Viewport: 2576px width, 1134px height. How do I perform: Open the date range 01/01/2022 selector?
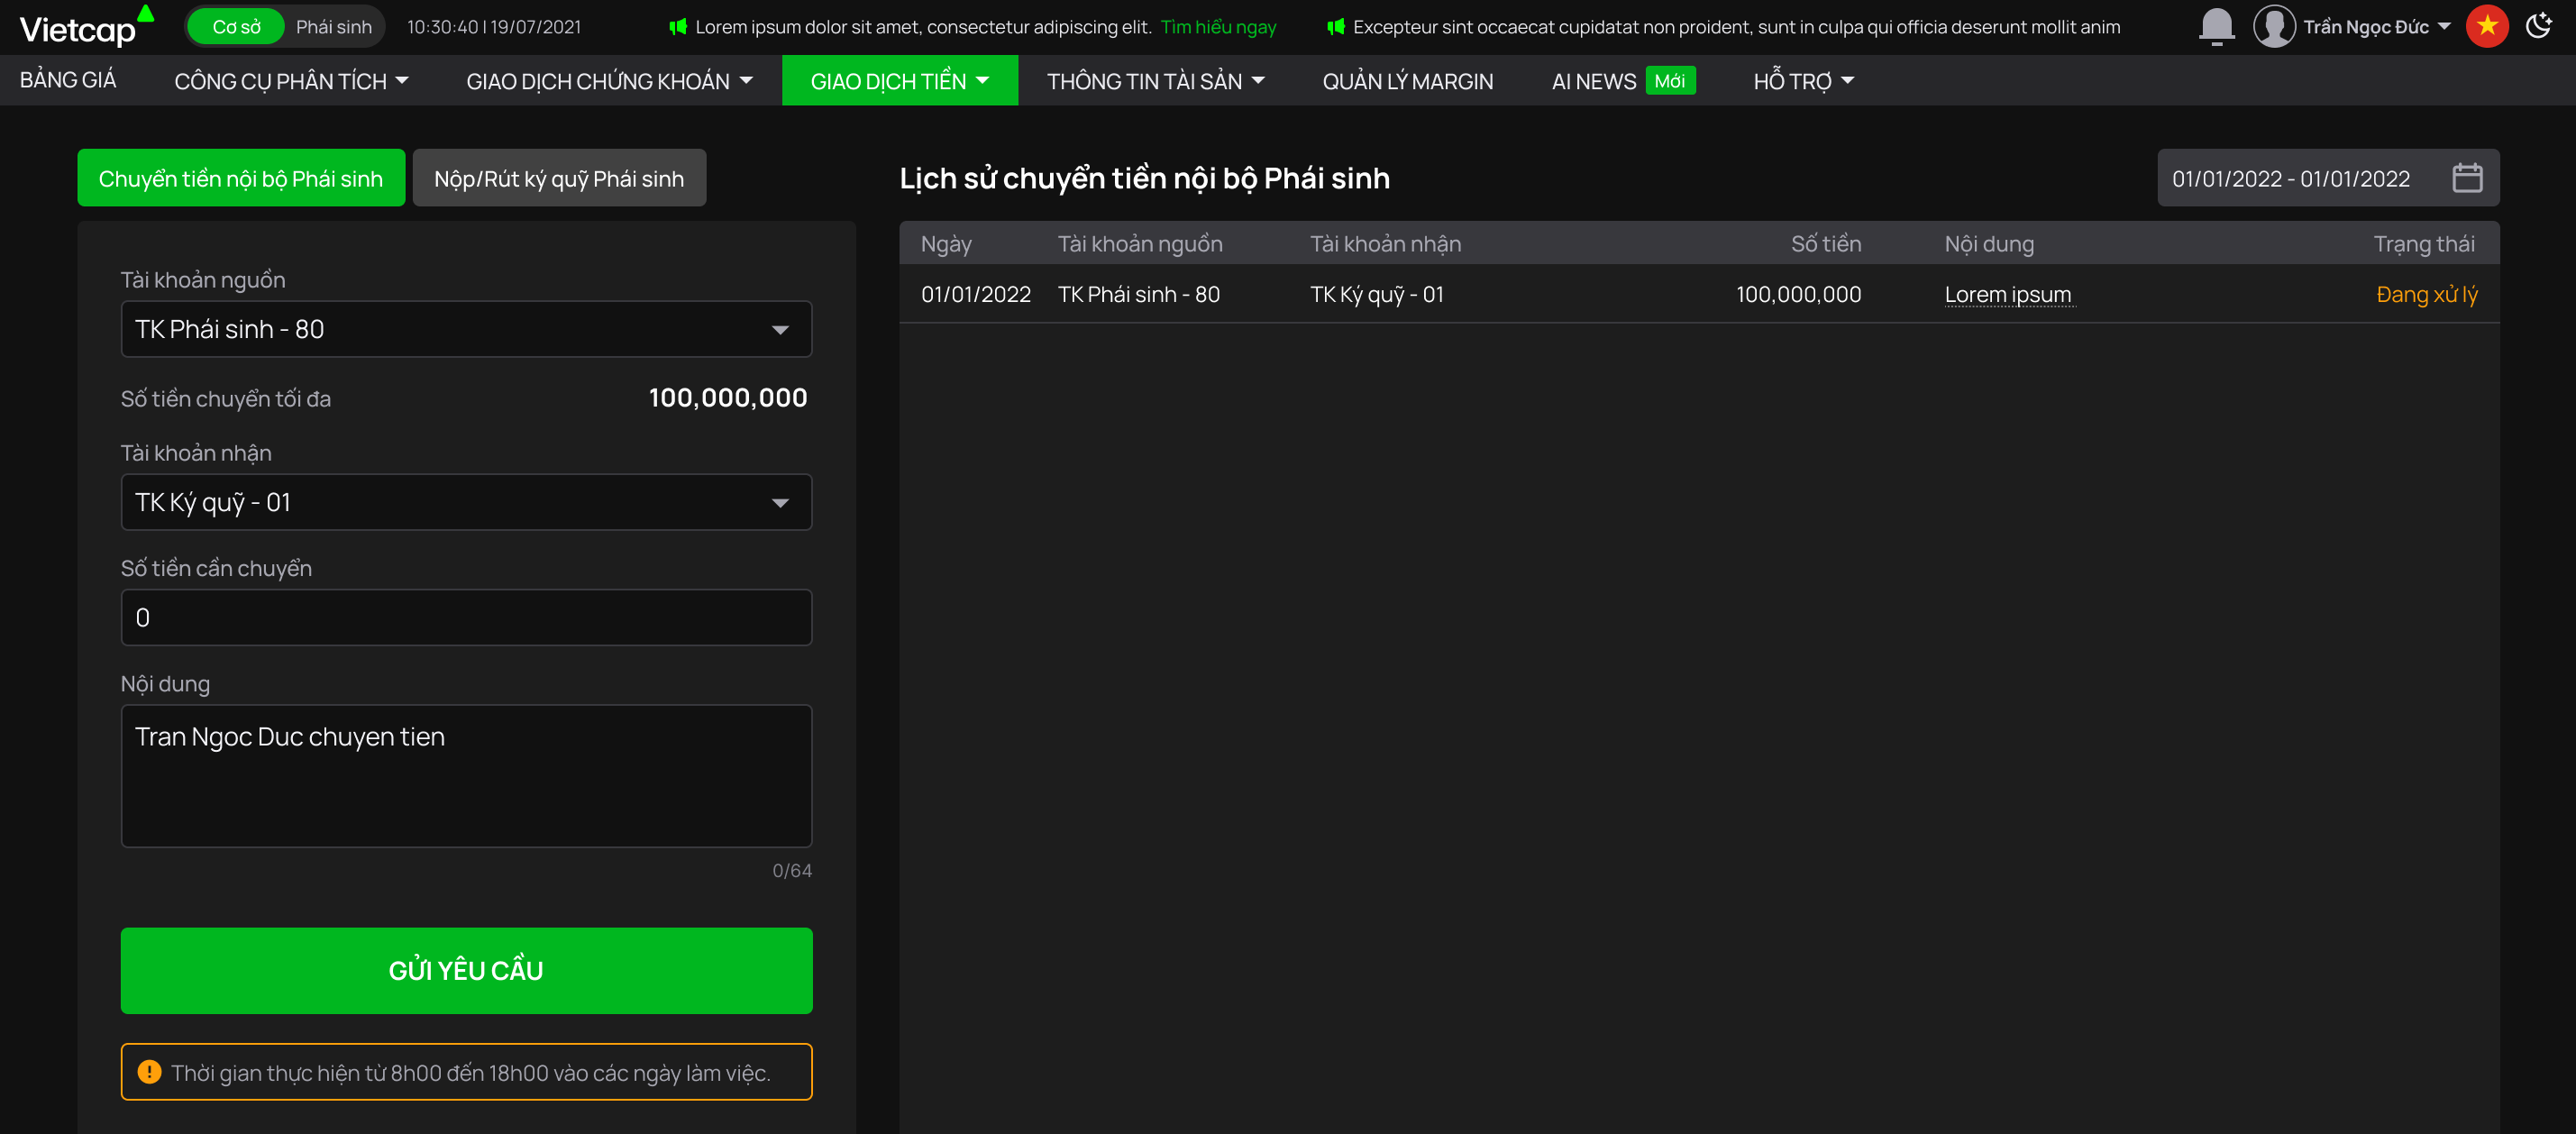tap(2328, 178)
